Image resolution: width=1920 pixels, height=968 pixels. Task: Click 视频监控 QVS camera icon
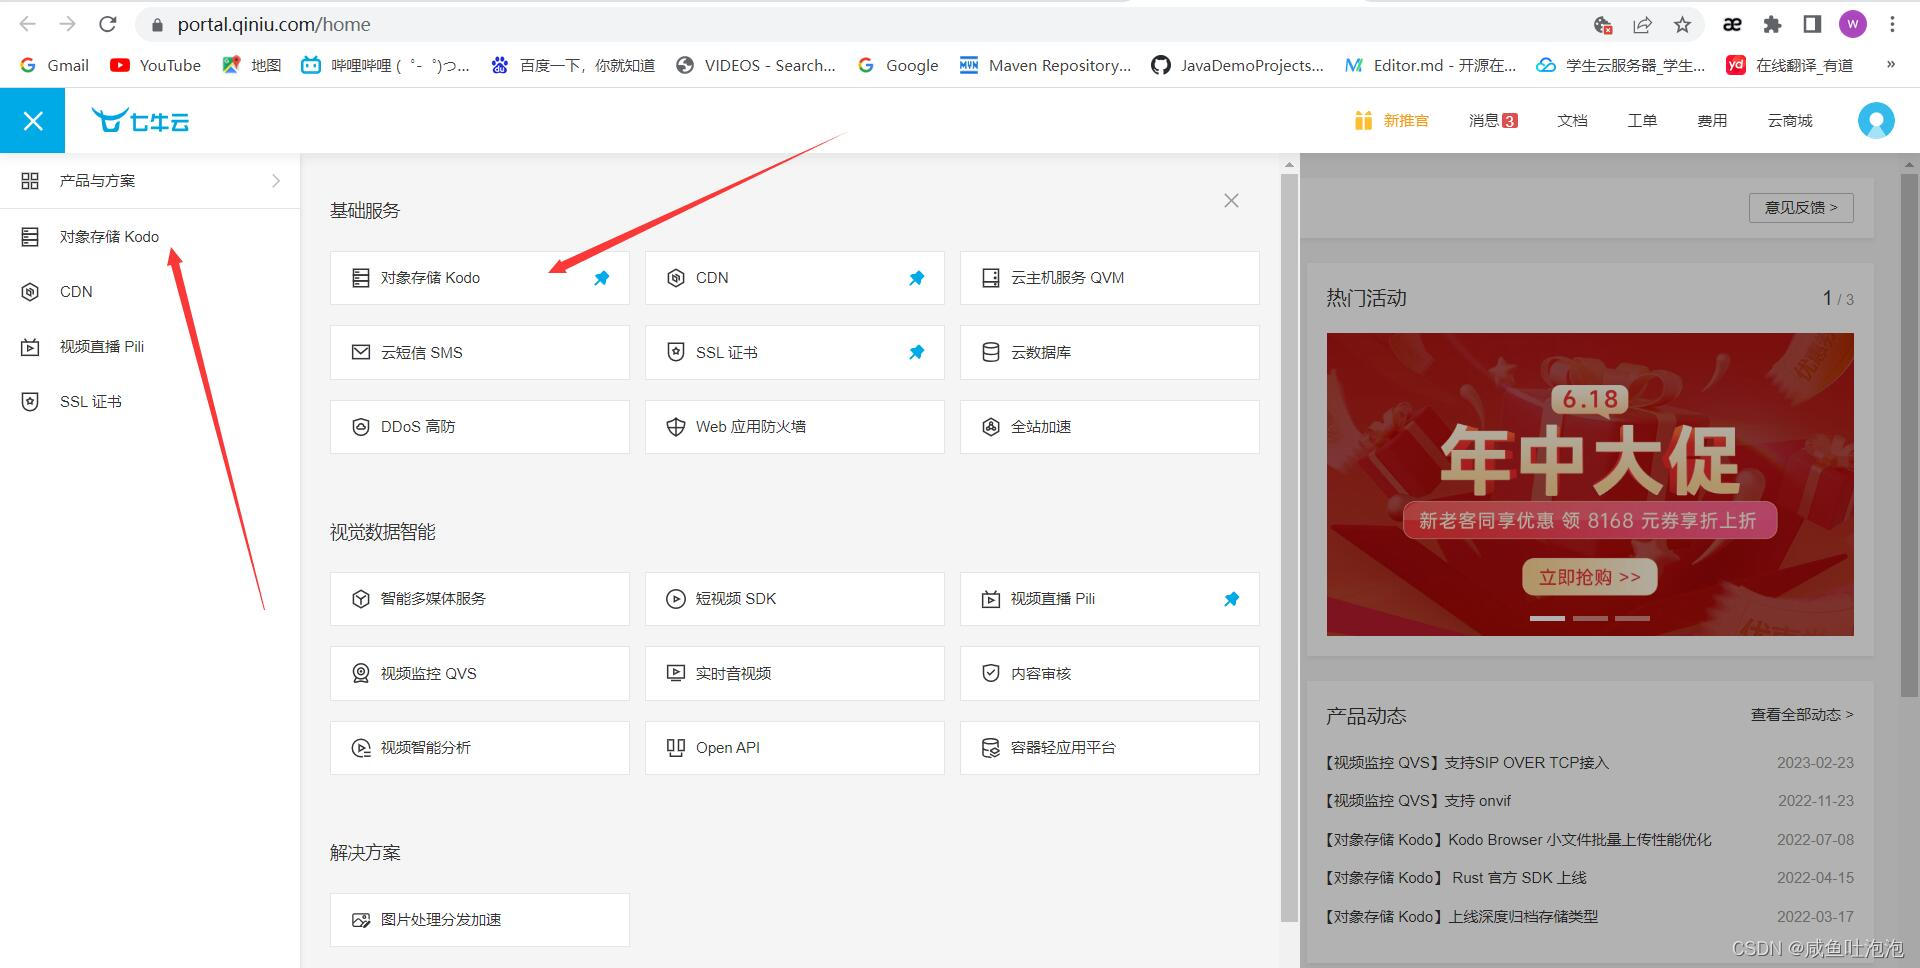[x=361, y=674]
